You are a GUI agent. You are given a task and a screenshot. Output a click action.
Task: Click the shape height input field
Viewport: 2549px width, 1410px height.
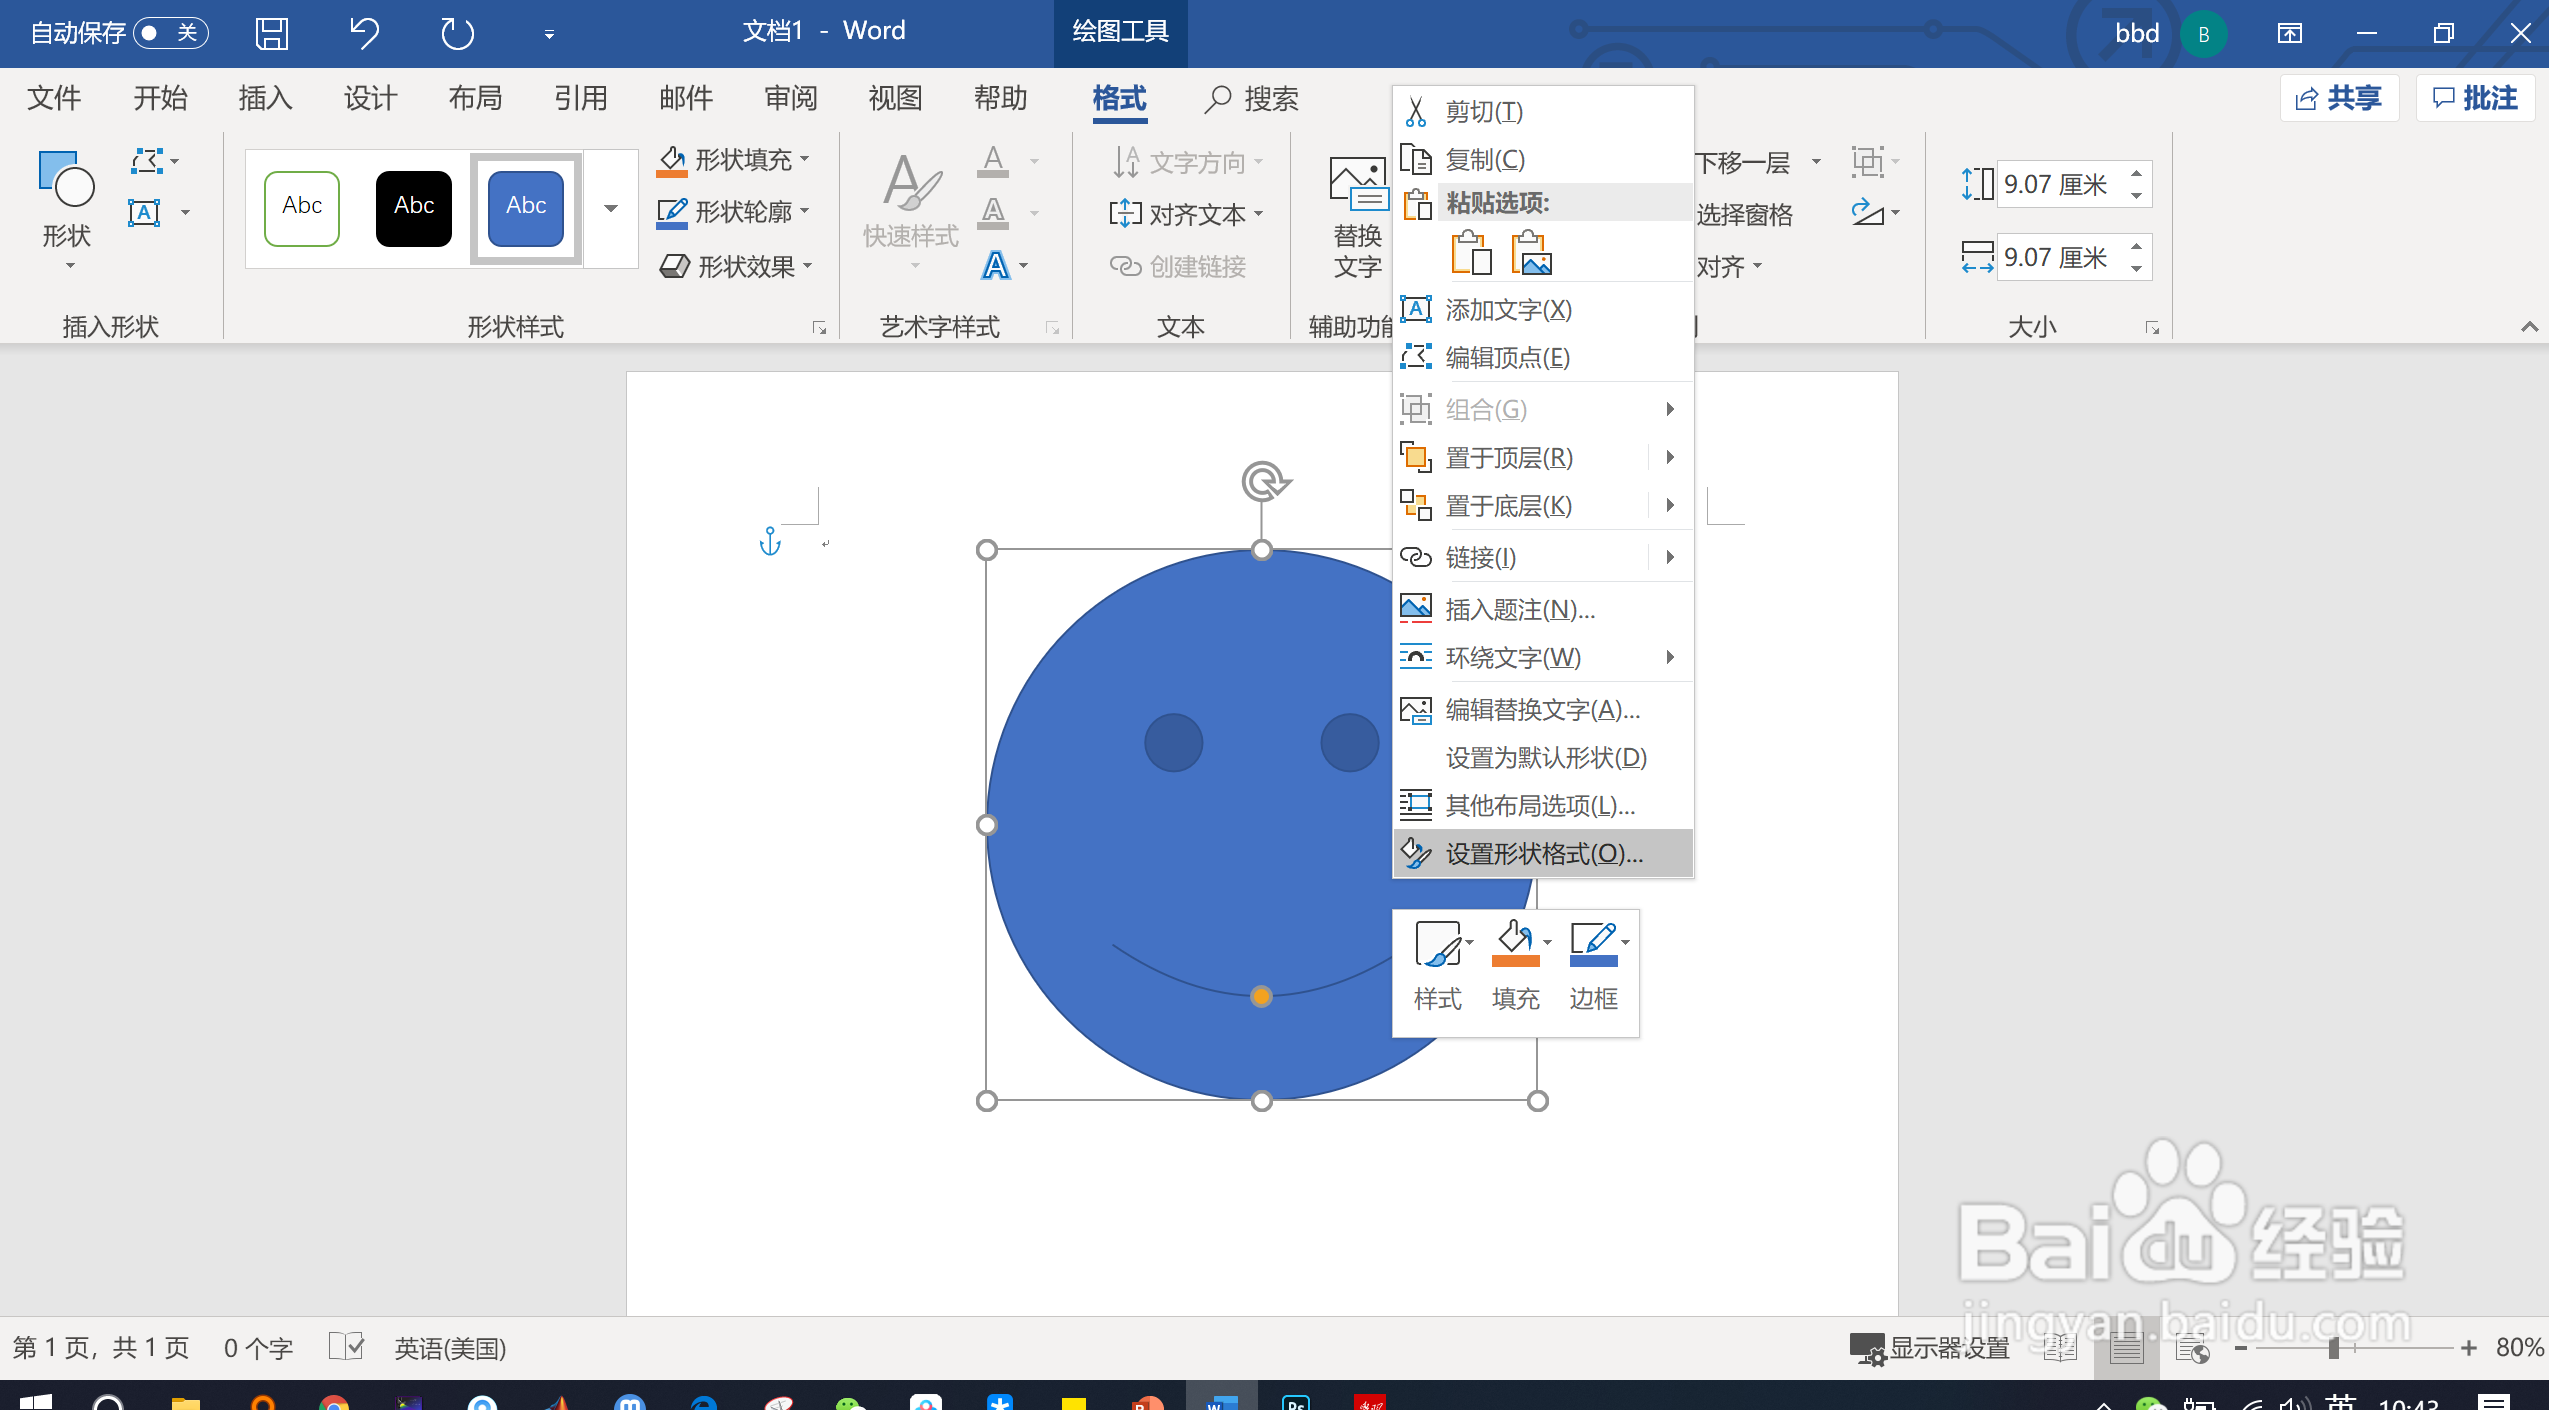(2060, 184)
